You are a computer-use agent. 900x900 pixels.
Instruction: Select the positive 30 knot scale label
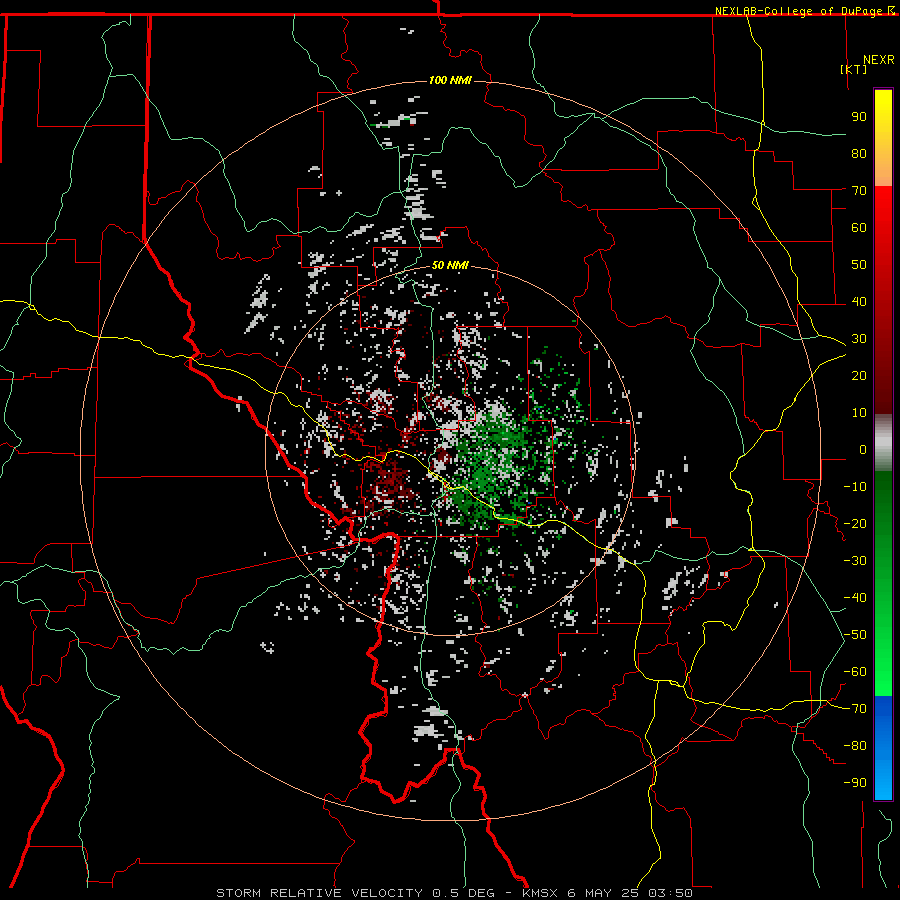[x=859, y=339]
